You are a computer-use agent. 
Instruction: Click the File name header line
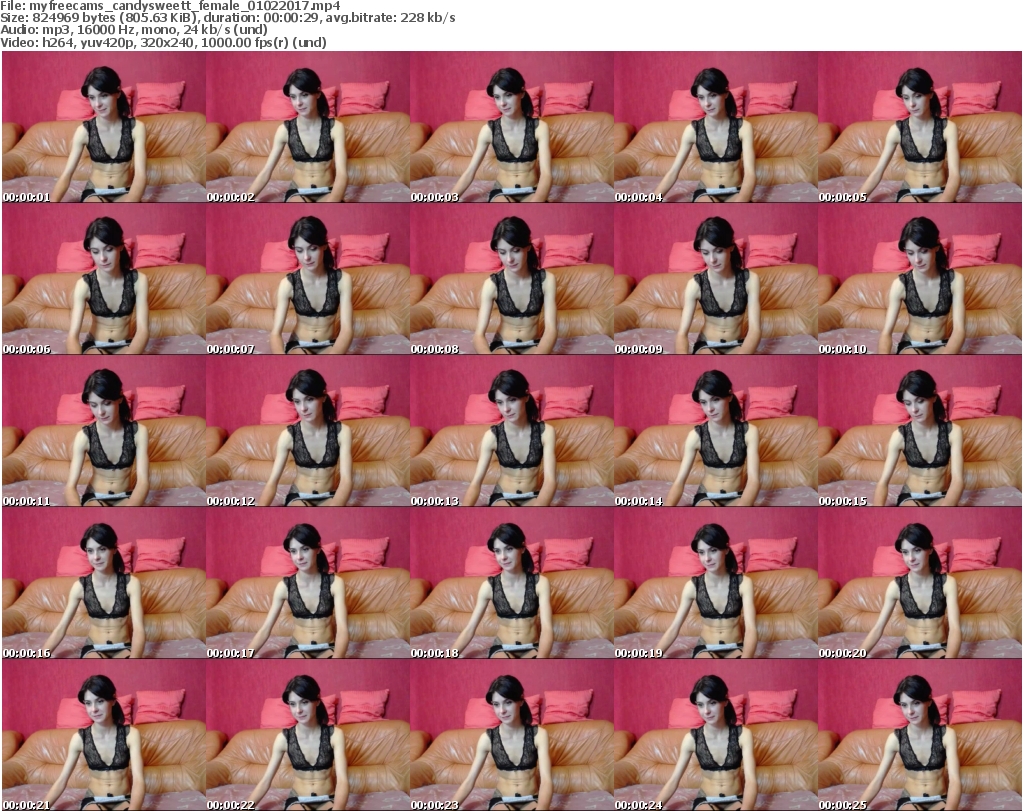tap(170, 5)
